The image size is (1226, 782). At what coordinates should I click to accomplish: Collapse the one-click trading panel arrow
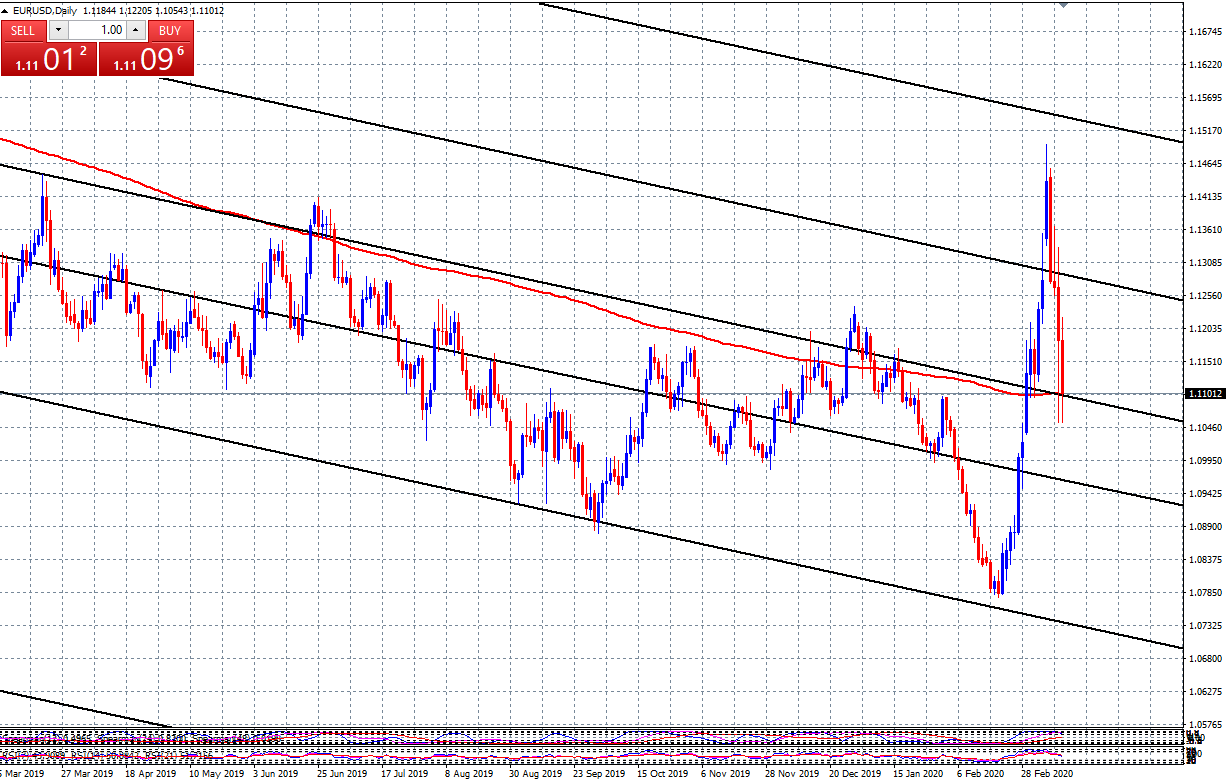tap(6, 11)
